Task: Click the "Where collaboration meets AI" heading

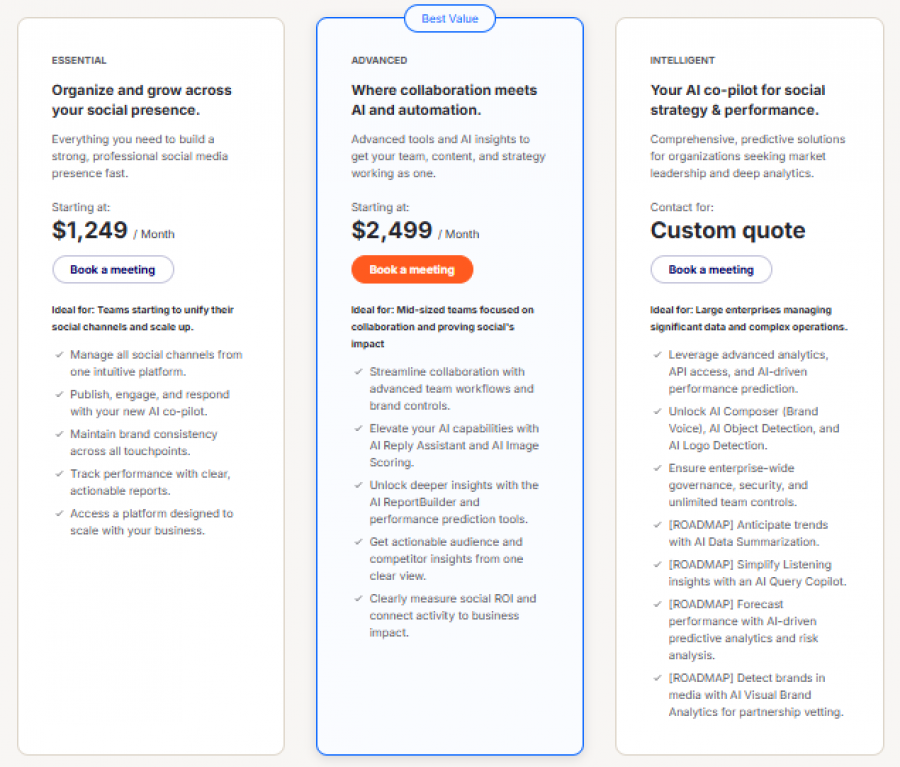Action: pyautogui.click(x=443, y=99)
